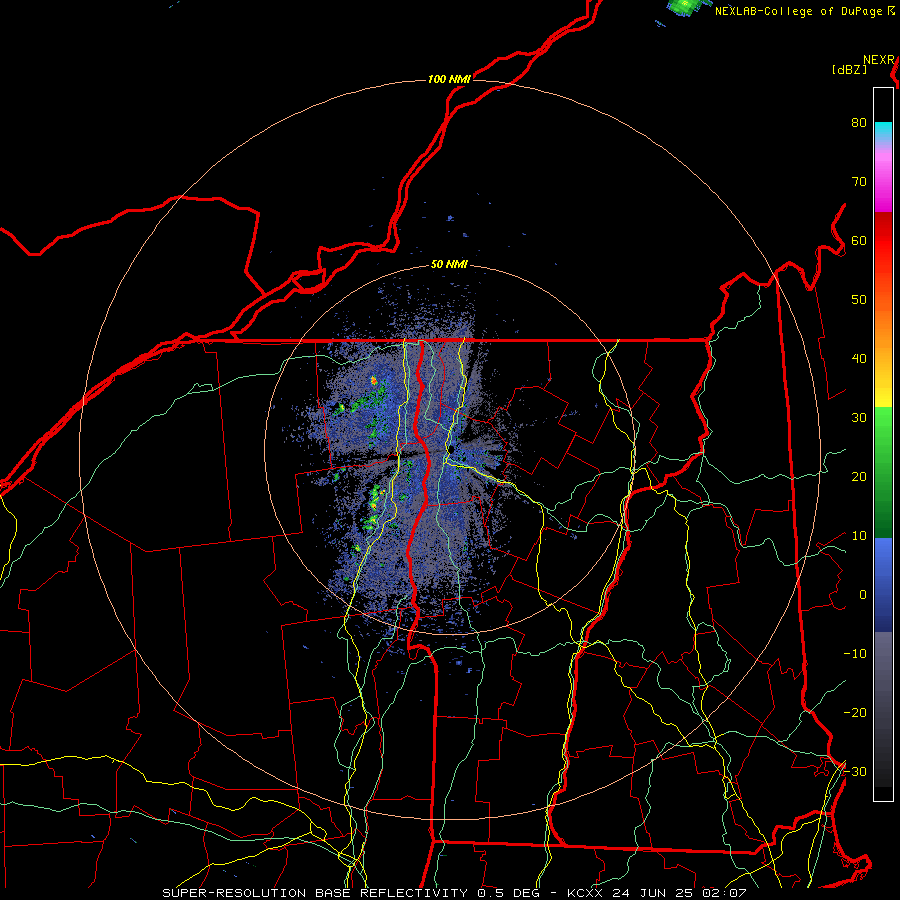Click the bright green segment of the color bar
This screenshot has width=900, height=900.
(x=883, y=425)
